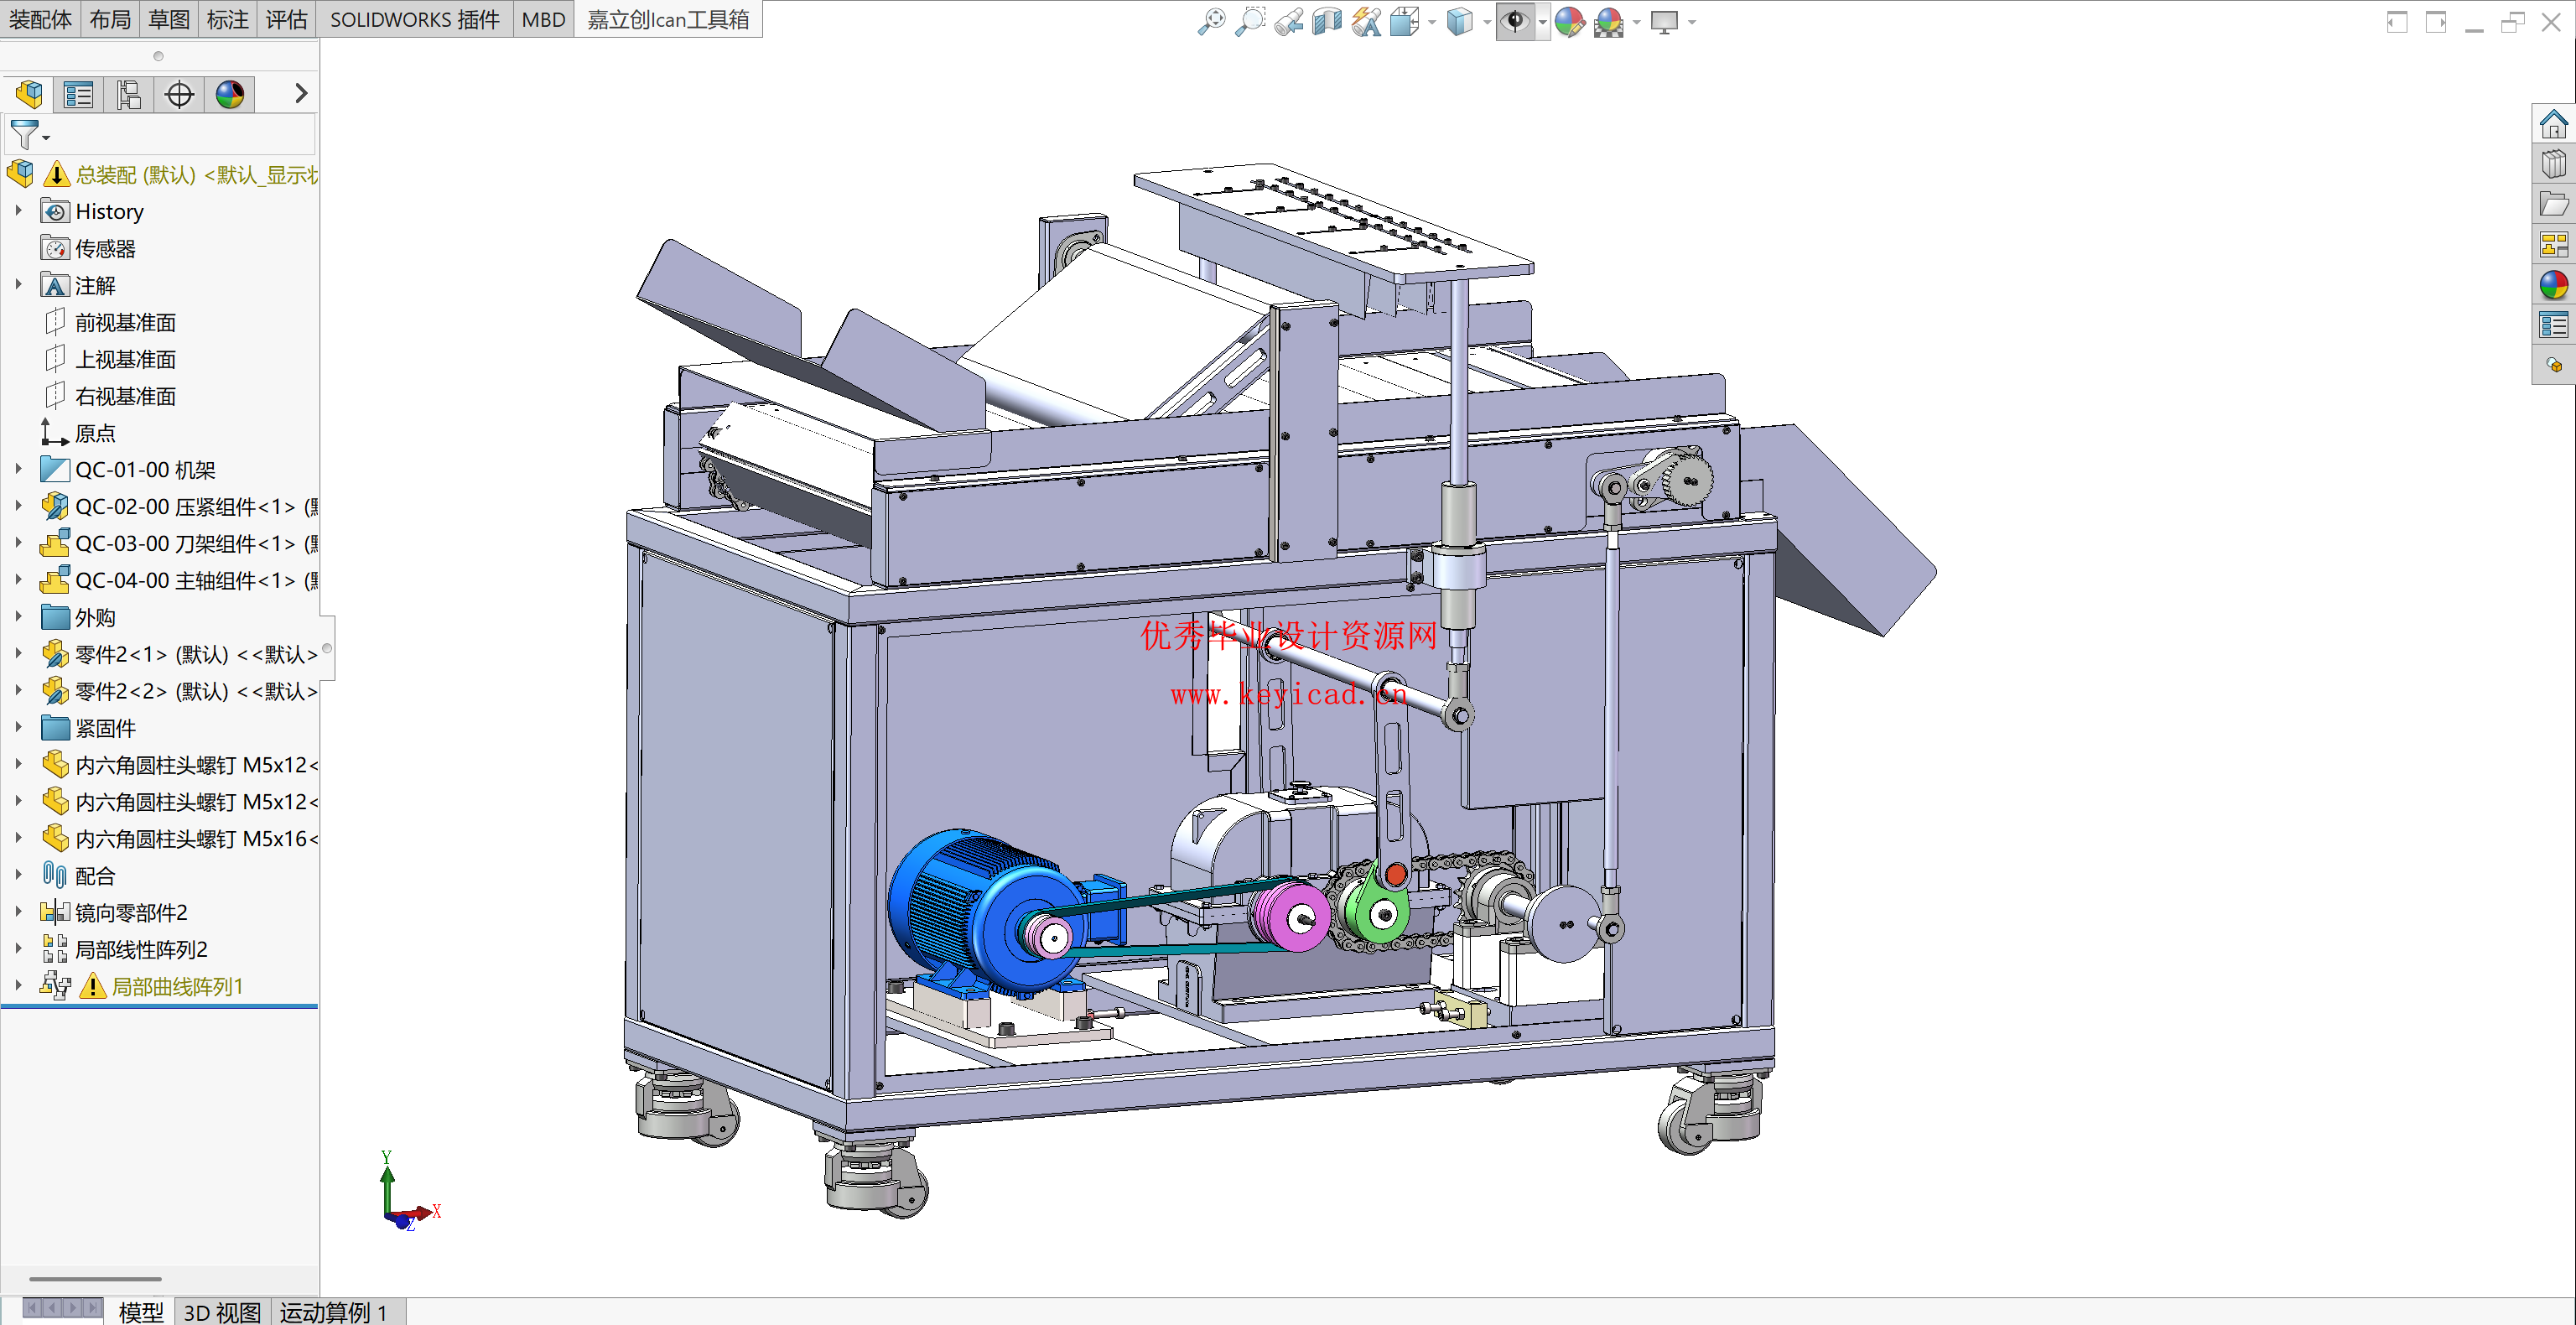The image size is (2576, 1325).
Task: Expand the 紧固件 folder
Action: (18, 728)
